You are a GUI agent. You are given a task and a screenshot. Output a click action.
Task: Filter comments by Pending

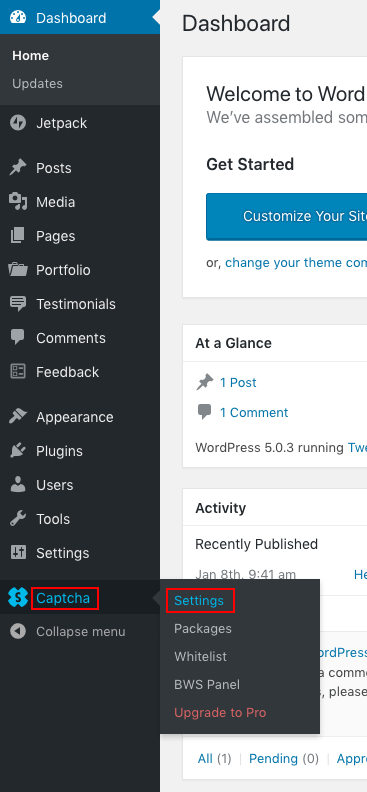[x=273, y=758]
